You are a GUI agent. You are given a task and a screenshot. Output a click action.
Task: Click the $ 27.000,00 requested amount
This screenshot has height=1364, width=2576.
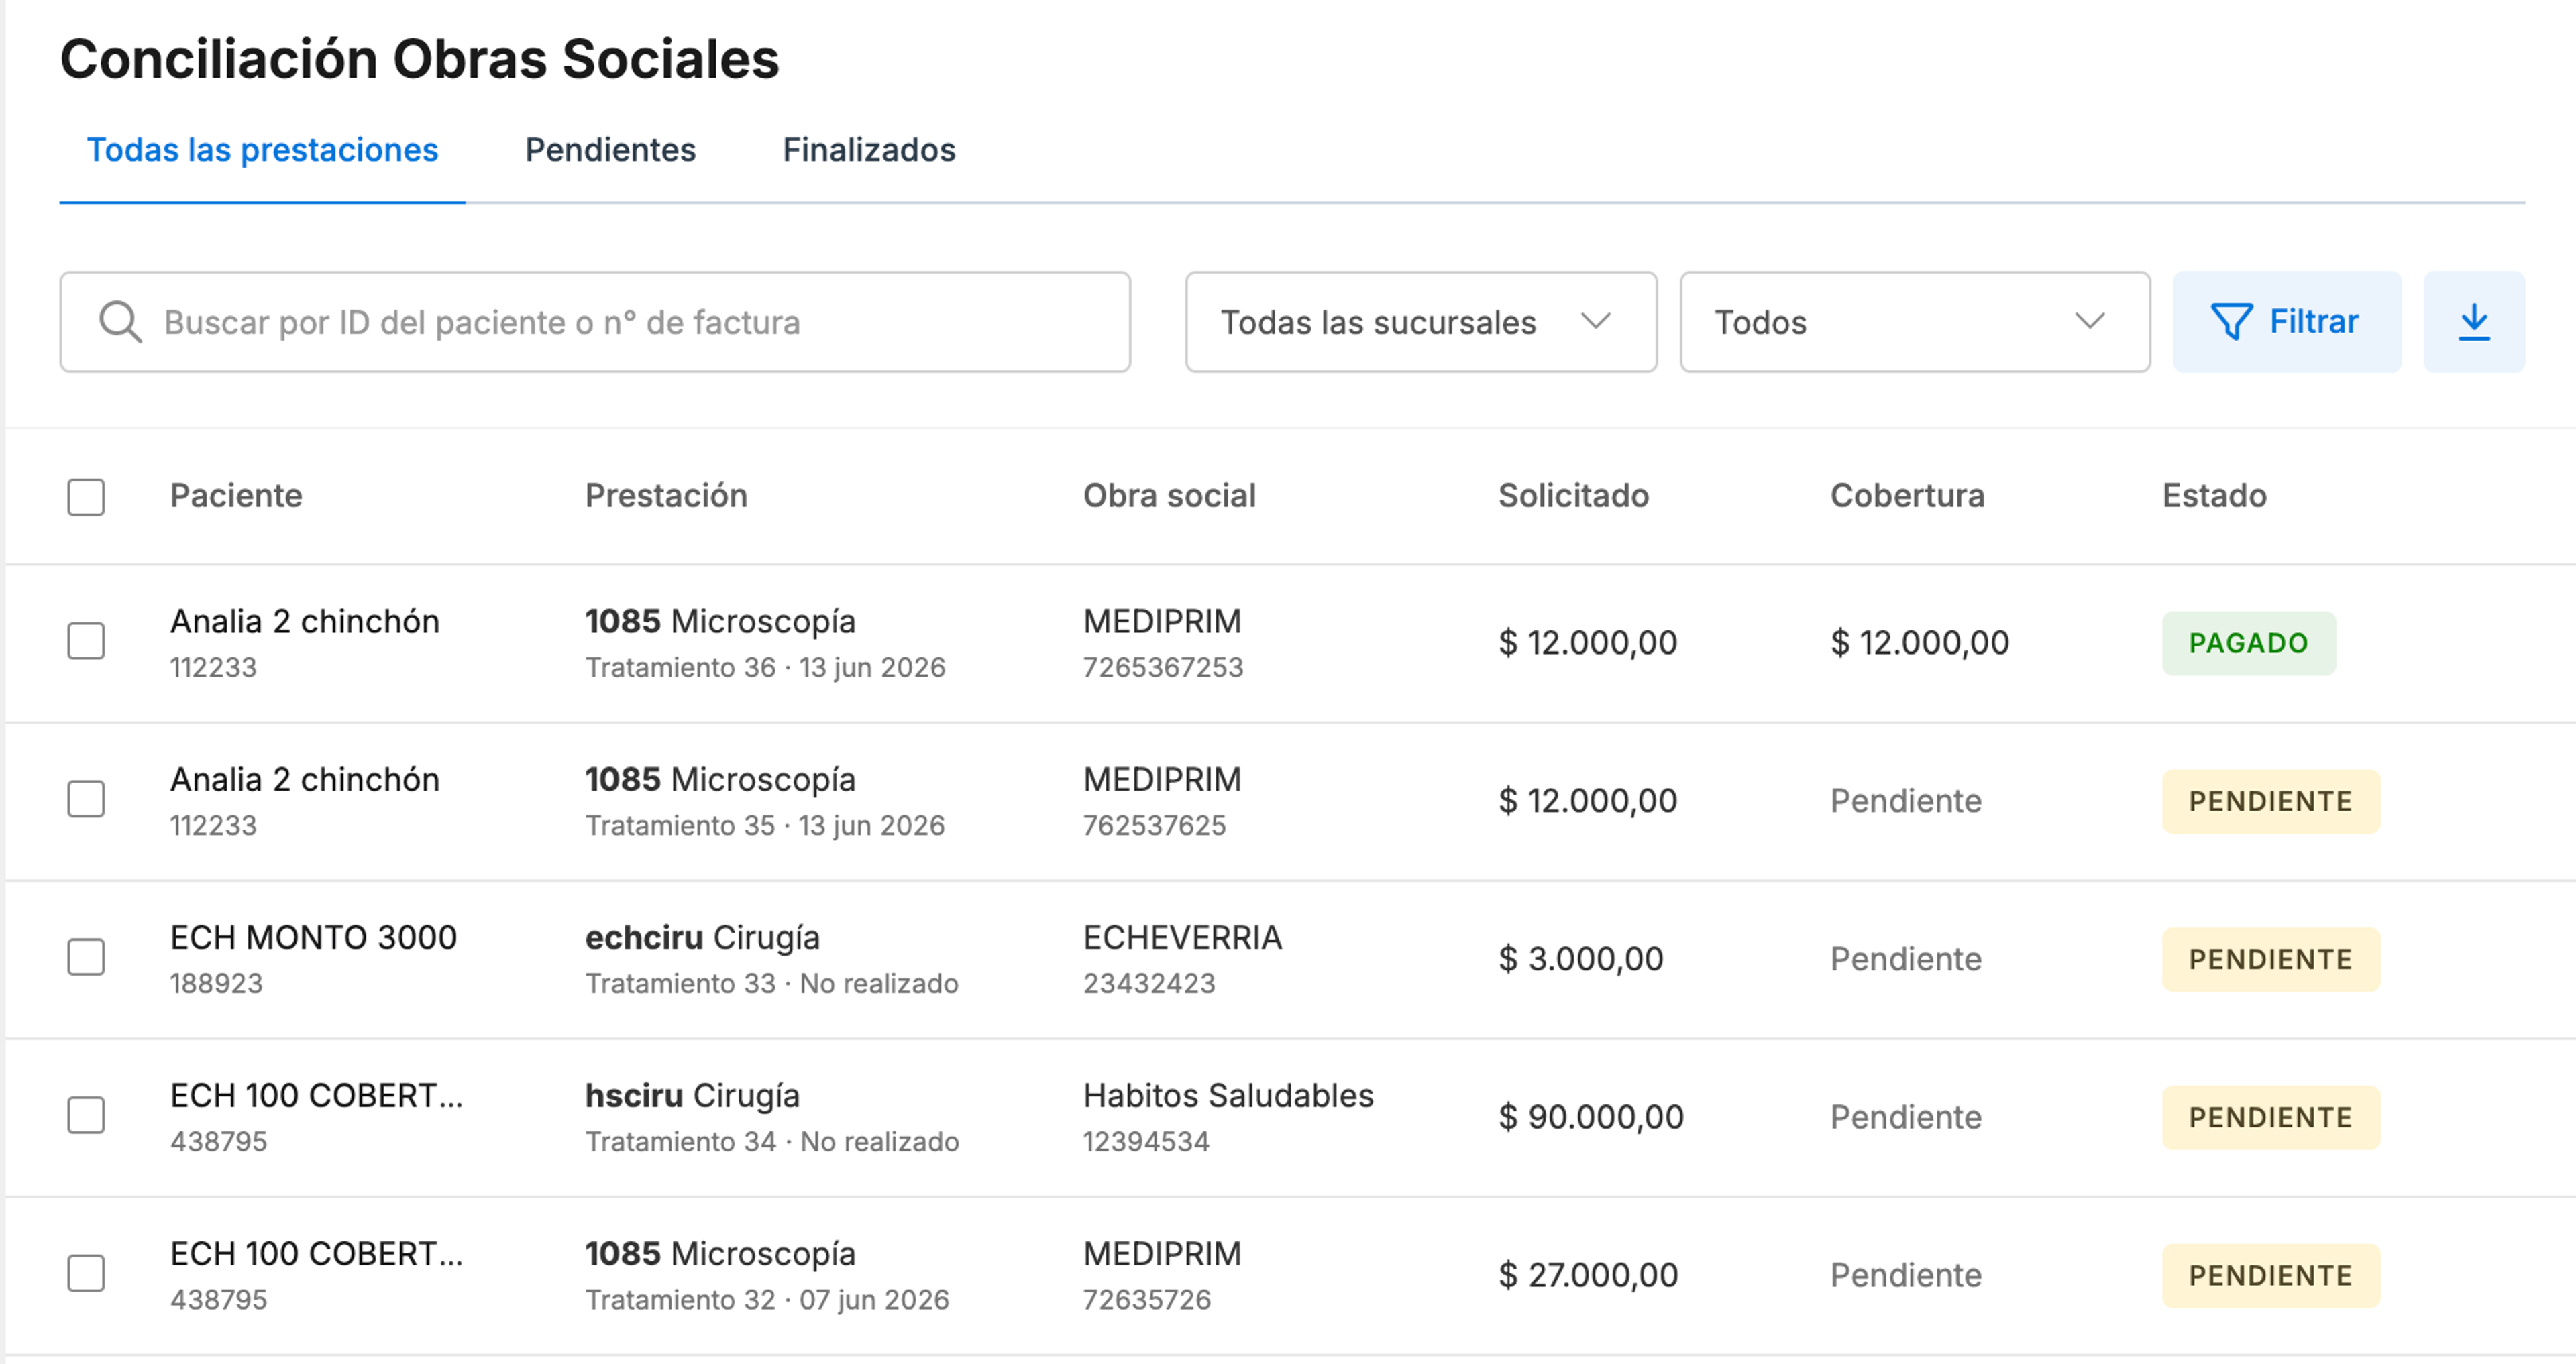point(1588,1275)
